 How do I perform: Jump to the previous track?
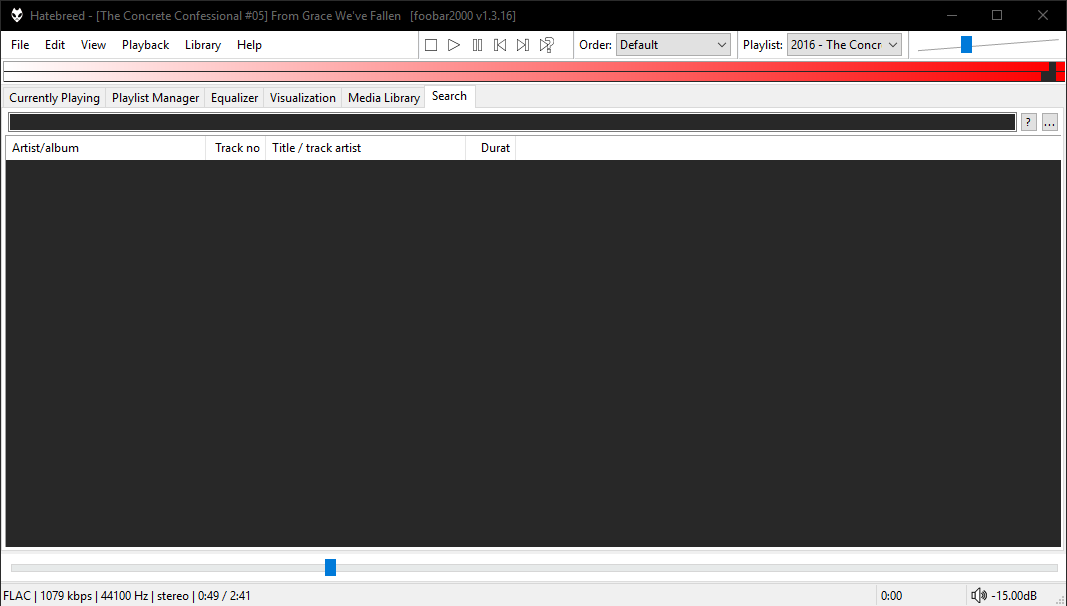coord(500,45)
